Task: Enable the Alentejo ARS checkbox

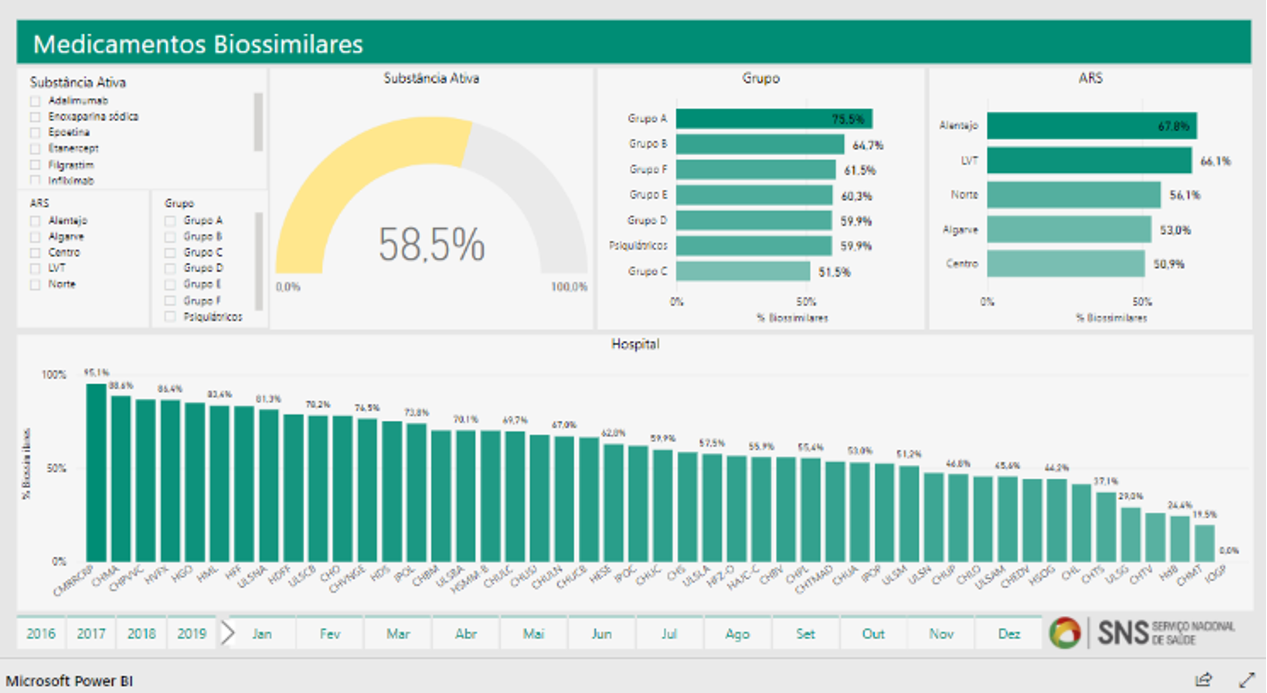Action: 36,220
